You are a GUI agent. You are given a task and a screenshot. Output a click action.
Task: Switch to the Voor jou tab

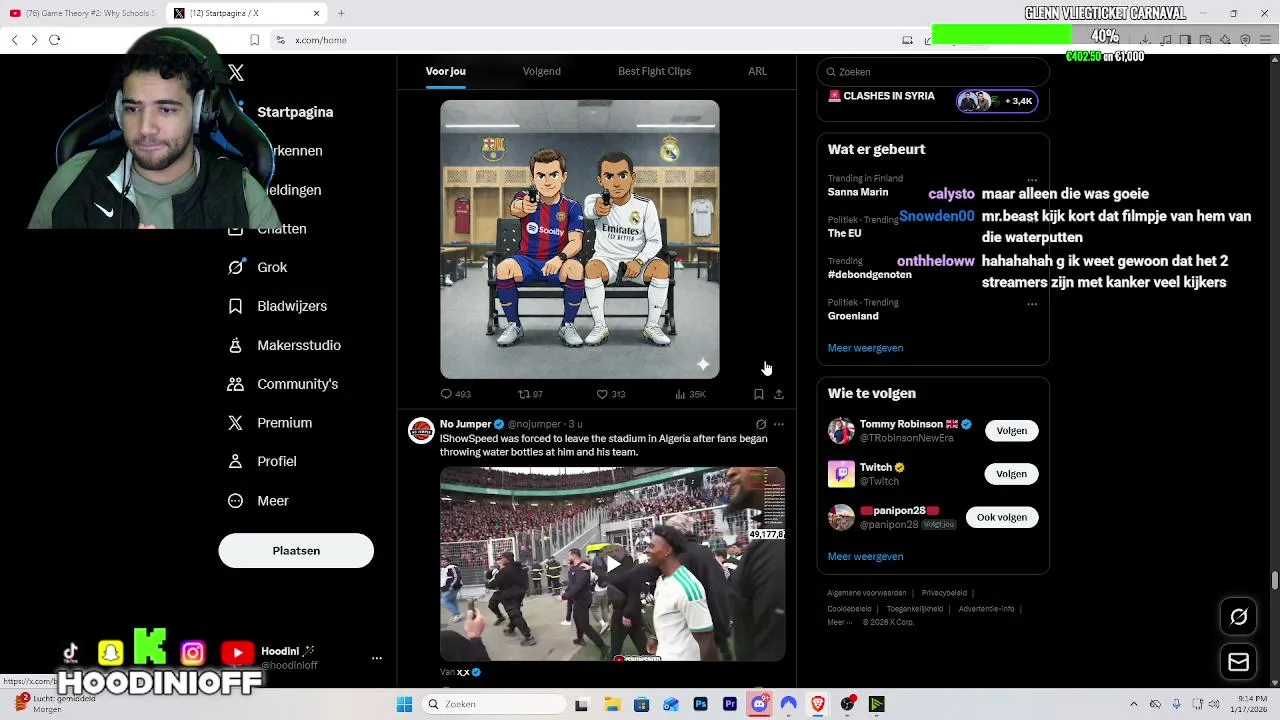coord(446,71)
